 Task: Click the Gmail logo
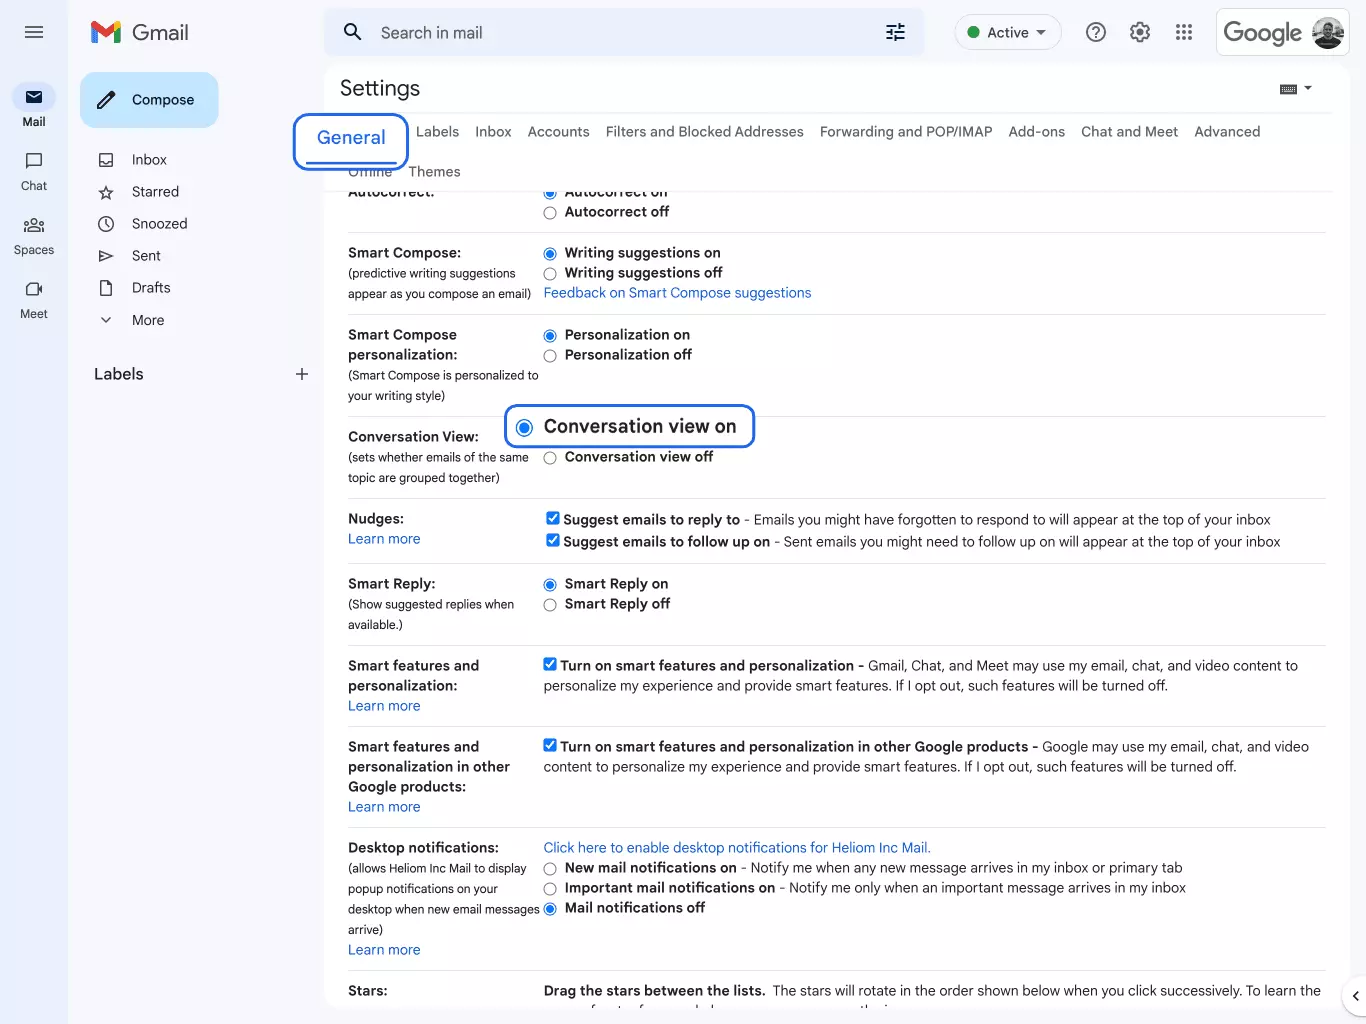139,32
